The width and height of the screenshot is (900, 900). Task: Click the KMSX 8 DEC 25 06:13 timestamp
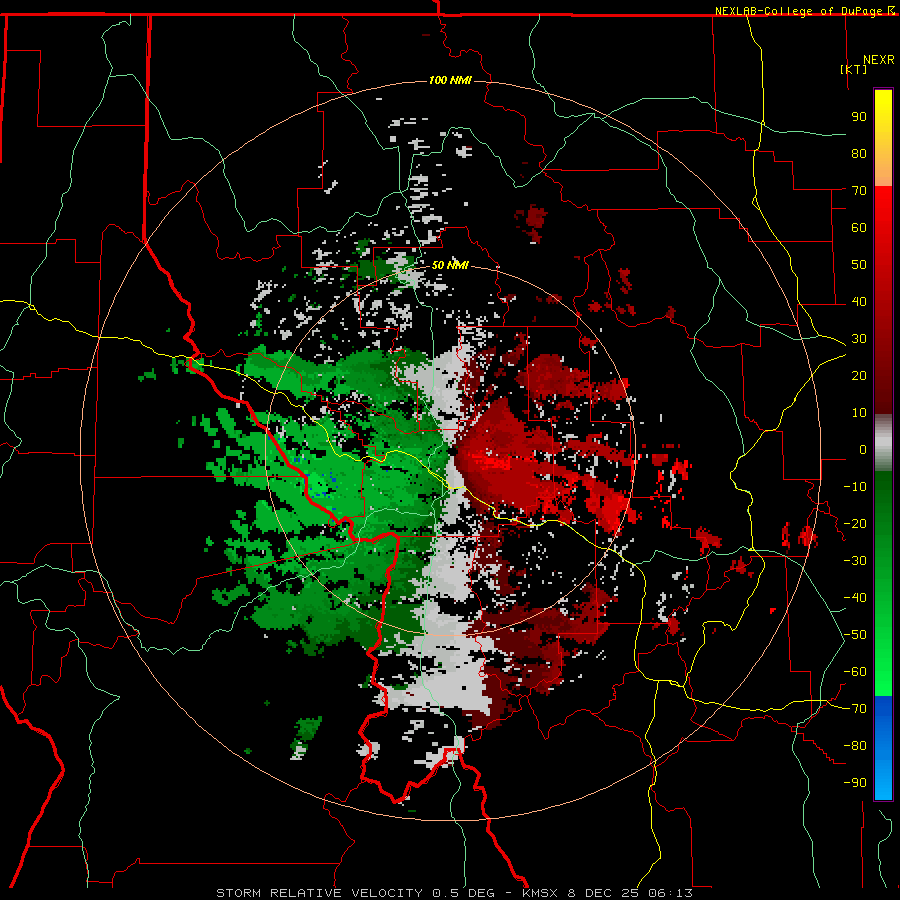point(607,893)
